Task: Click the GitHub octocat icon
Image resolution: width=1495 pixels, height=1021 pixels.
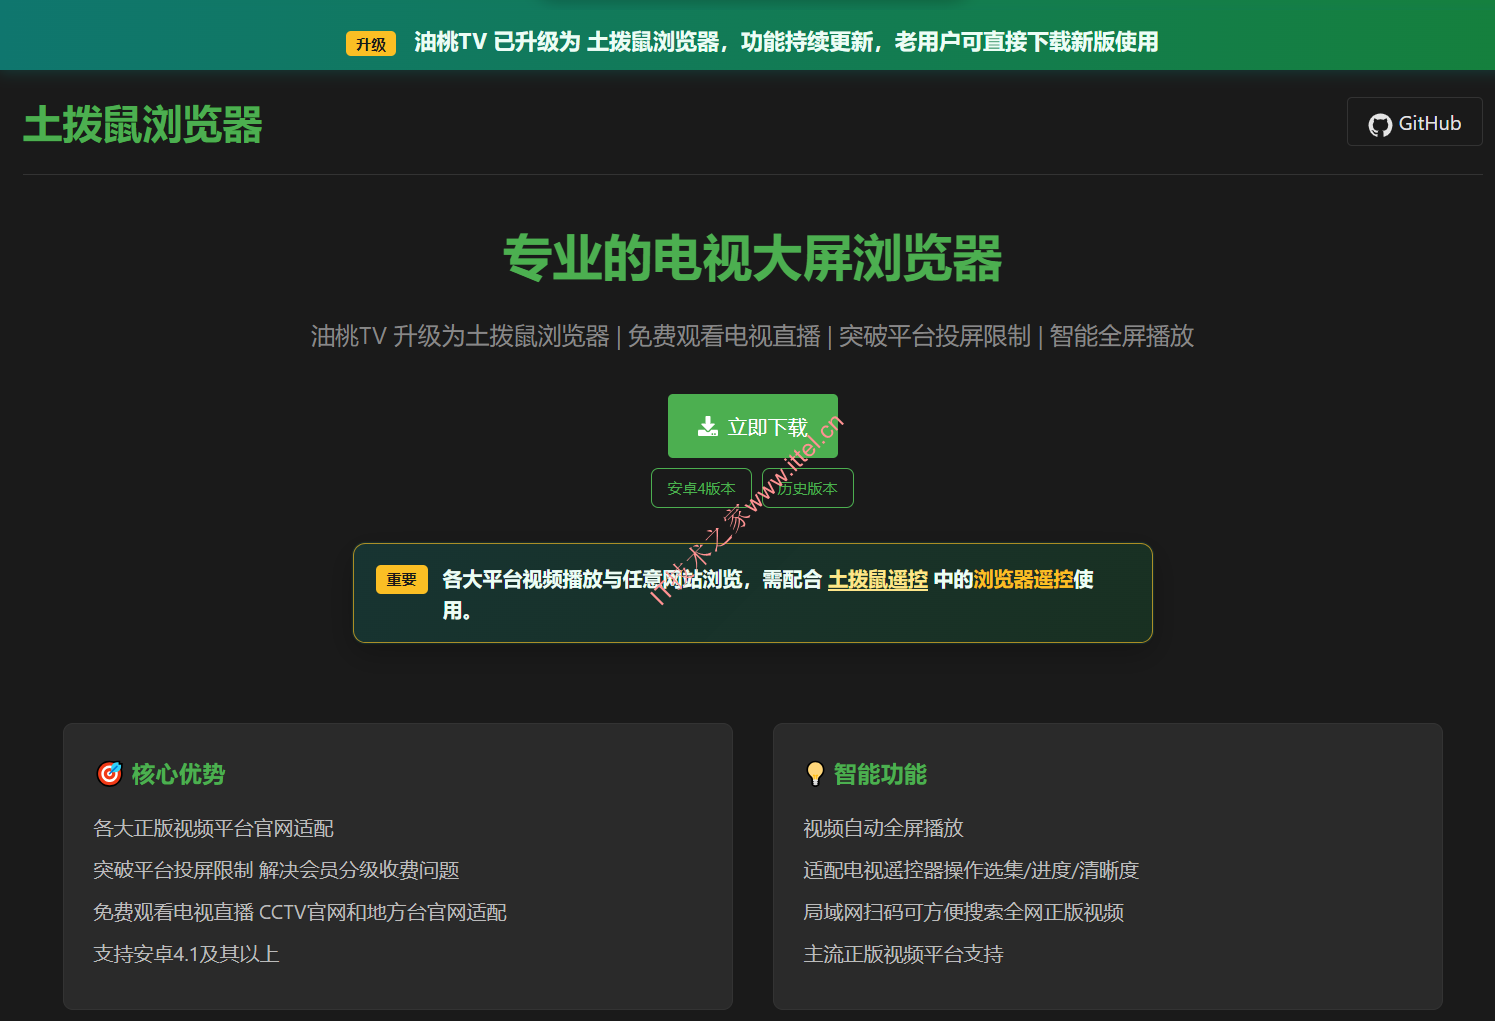Action: click(1380, 124)
